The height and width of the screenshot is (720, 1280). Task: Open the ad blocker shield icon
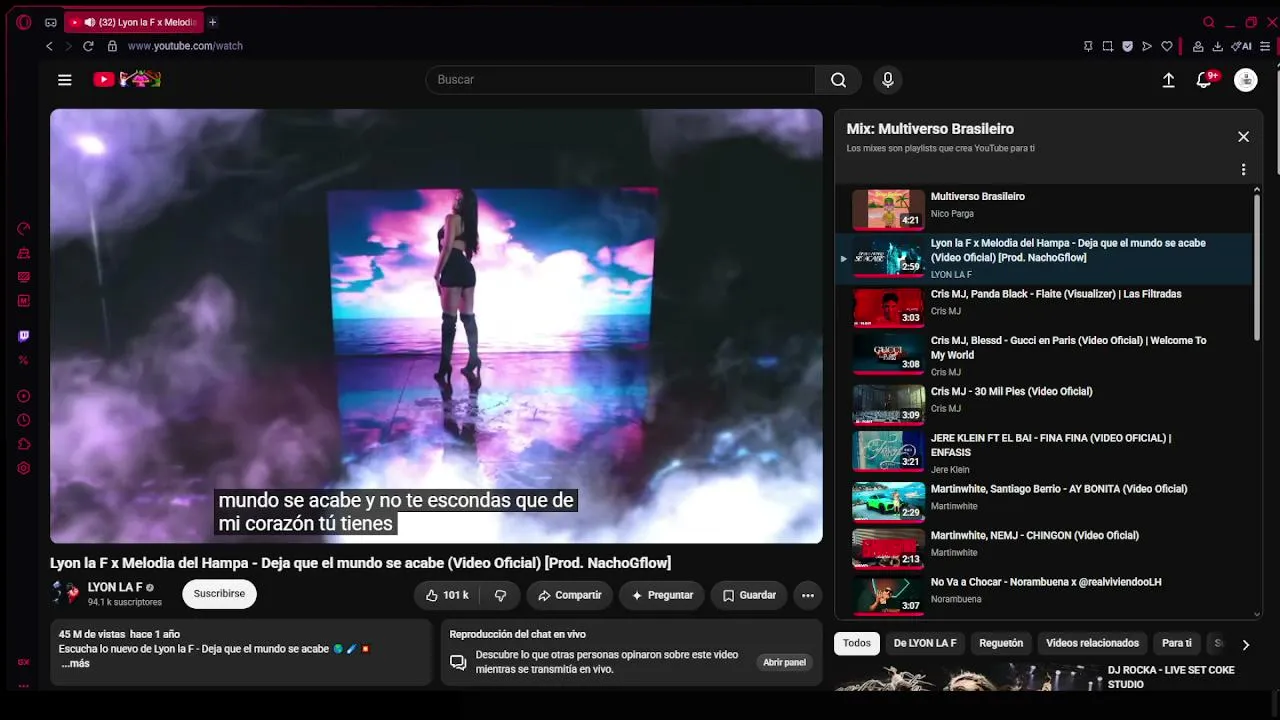coord(1127,46)
